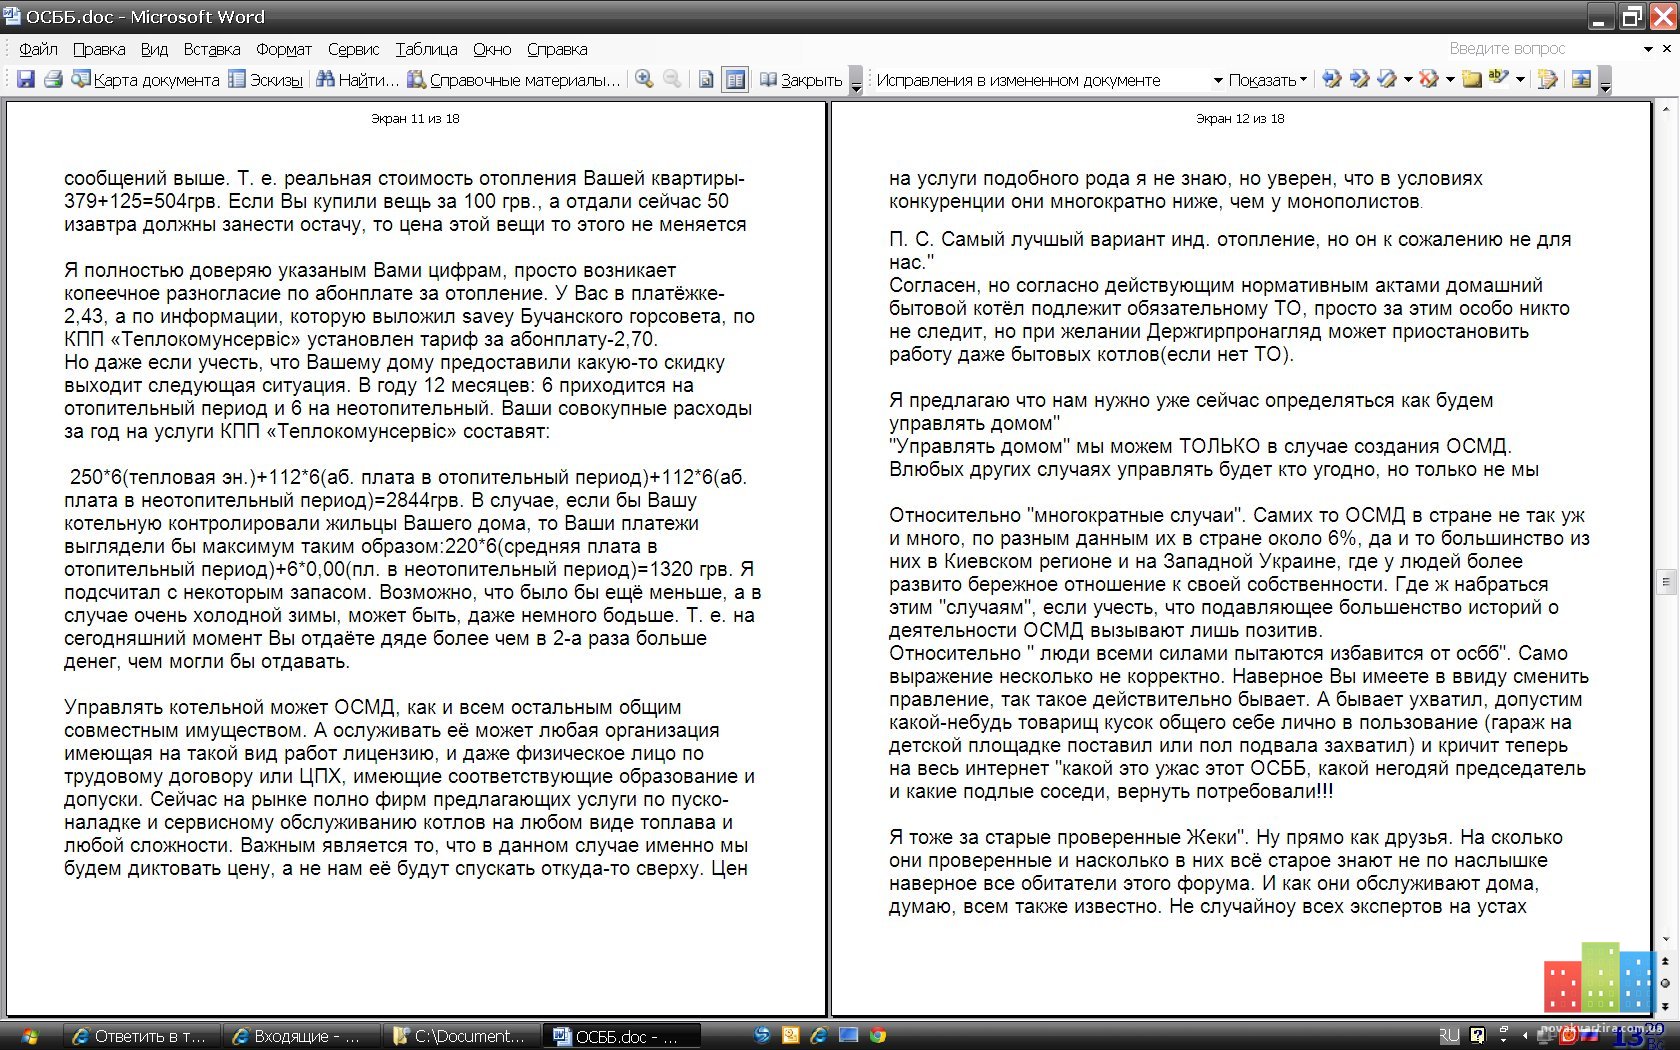The width and height of the screenshot is (1680, 1050).
Task: Click ОСББ.doc taskbar button
Action: pos(622,1036)
